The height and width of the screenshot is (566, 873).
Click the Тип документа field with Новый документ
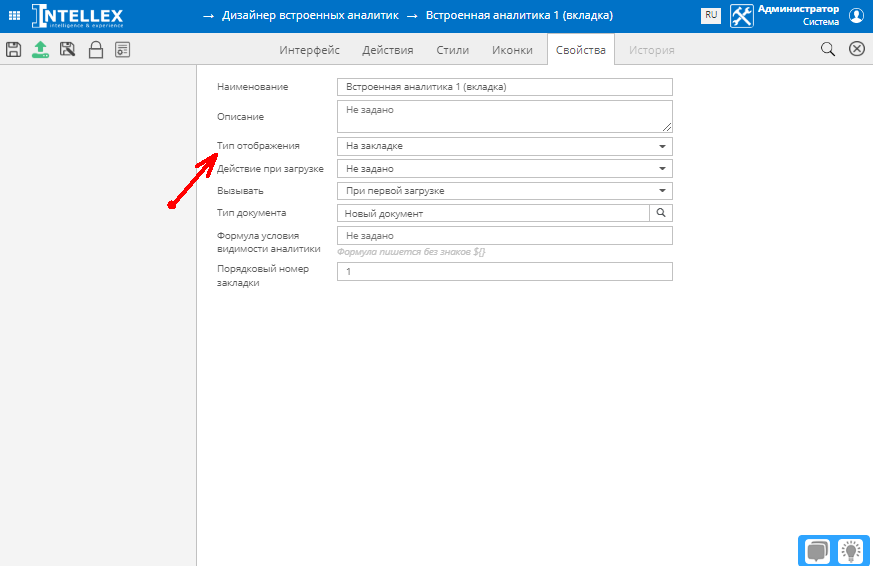tap(493, 213)
